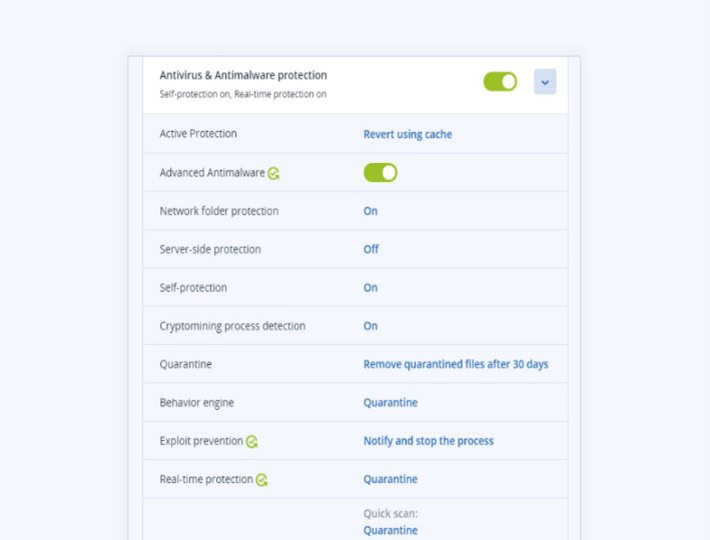Select the Active Protection row label
This screenshot has height=540, width=710.
pyautogui.click(x=198, y=134)
